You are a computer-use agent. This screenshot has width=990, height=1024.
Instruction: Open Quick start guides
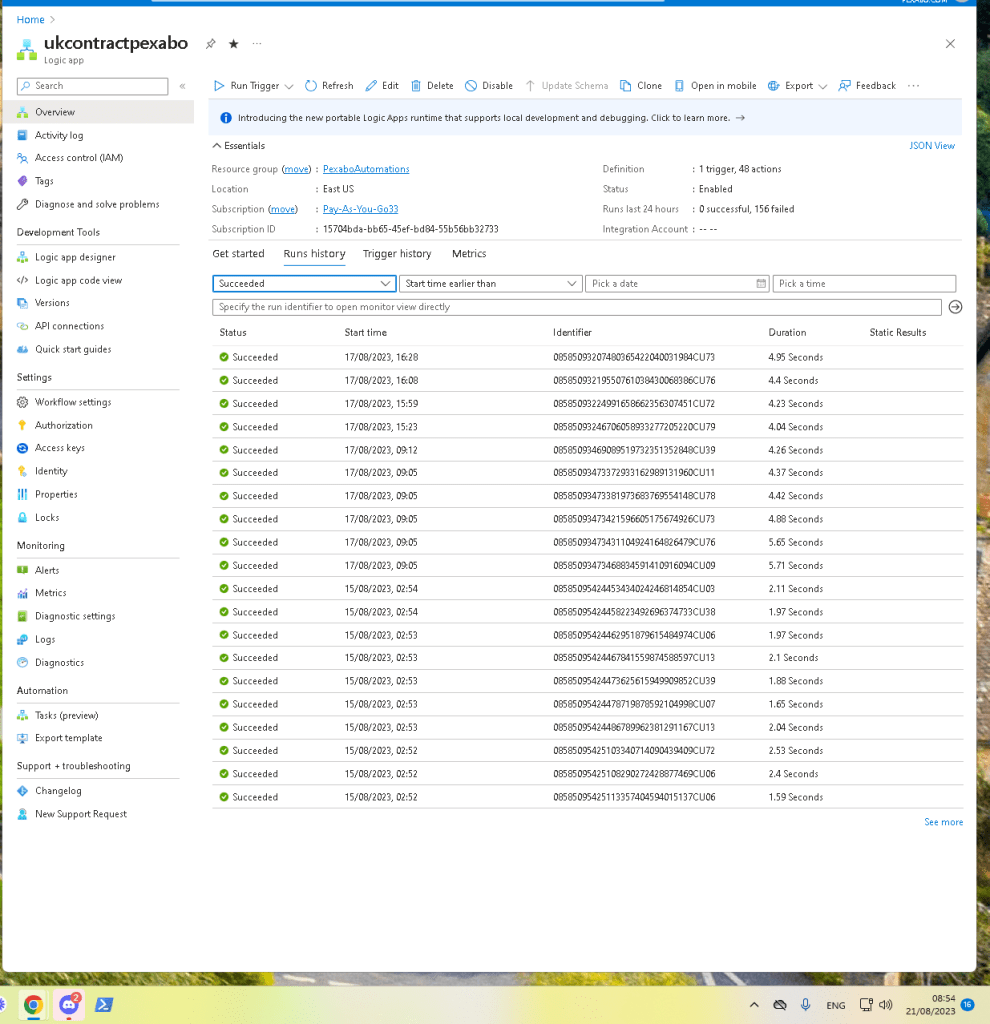coord(72,349)
